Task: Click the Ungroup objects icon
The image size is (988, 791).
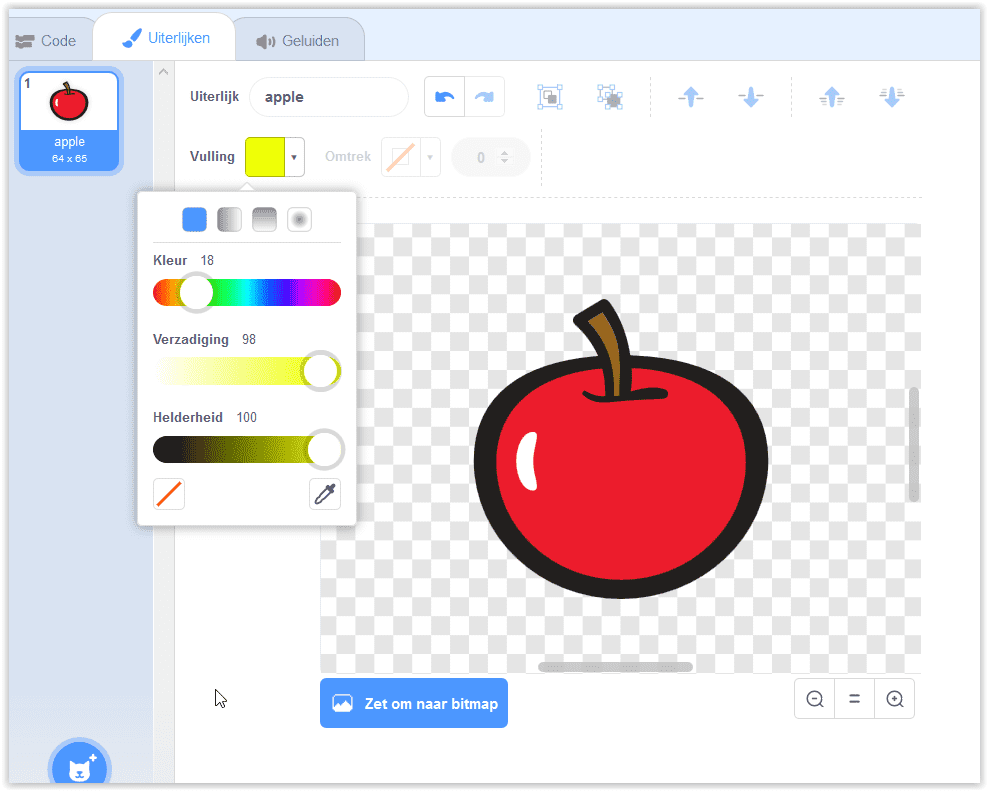Action: (x=610, y=97)
